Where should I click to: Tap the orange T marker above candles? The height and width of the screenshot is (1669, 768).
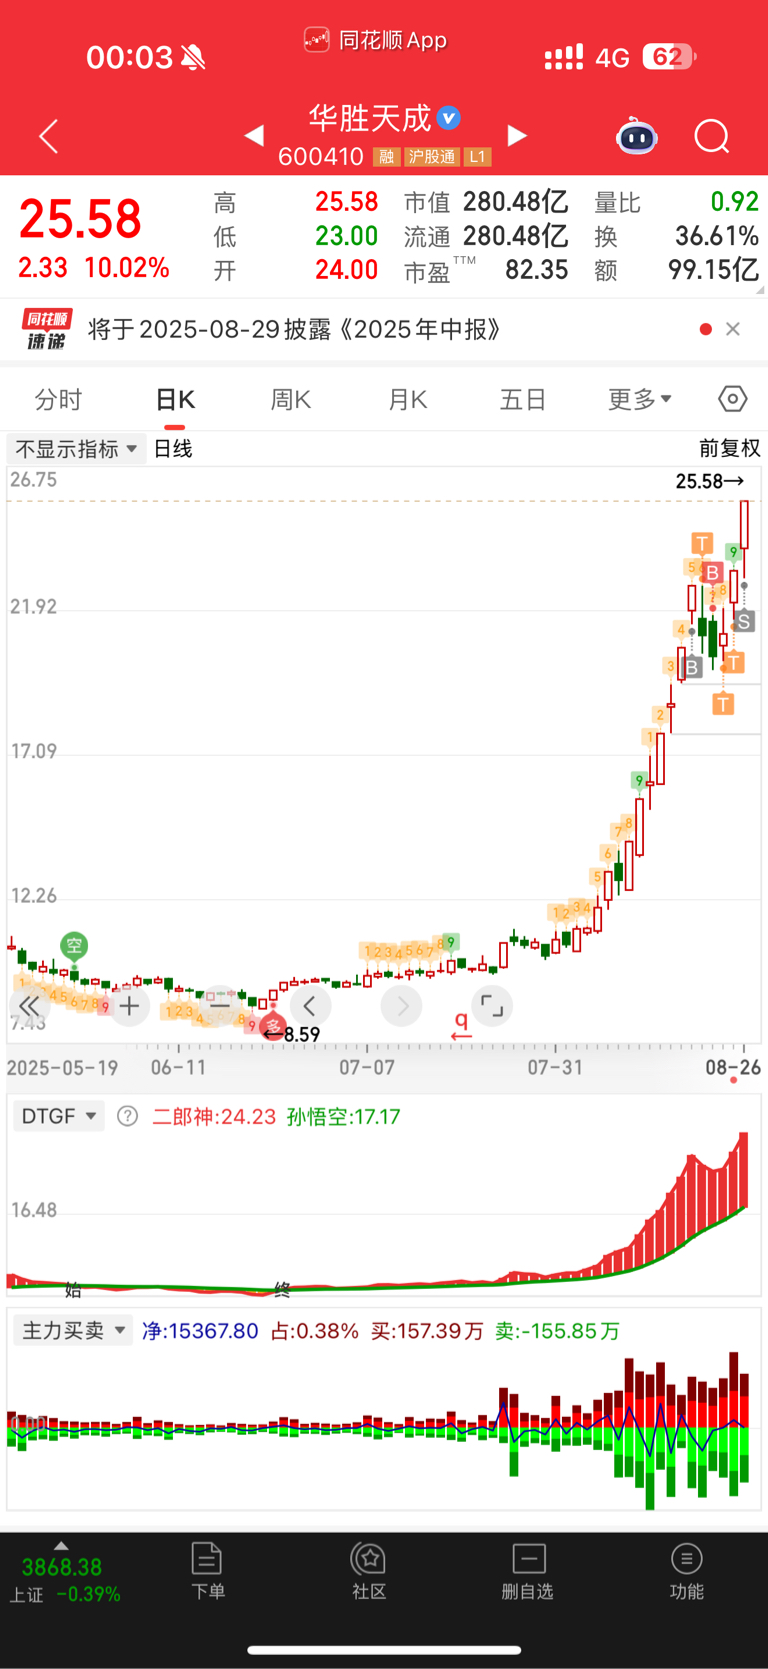coord(702,543)
